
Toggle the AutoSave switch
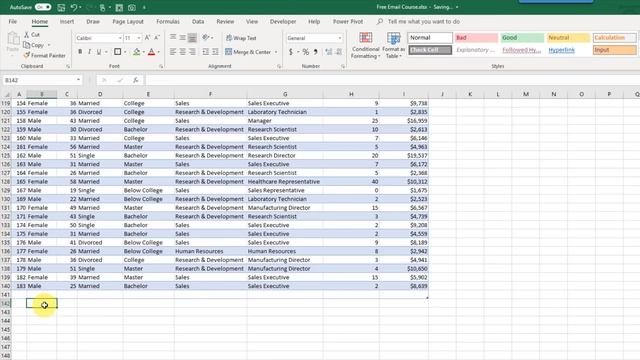[x=43, y=7]
